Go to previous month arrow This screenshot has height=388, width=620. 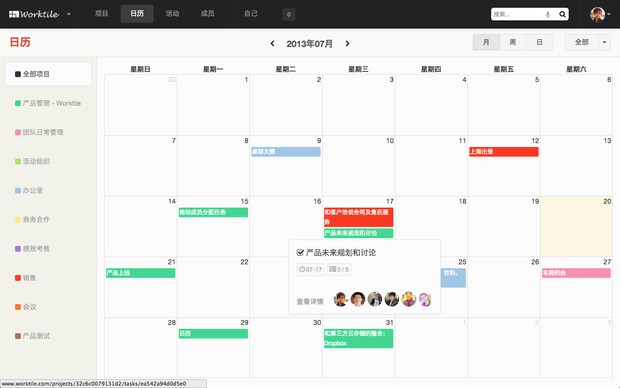click(x=272, y=44)
